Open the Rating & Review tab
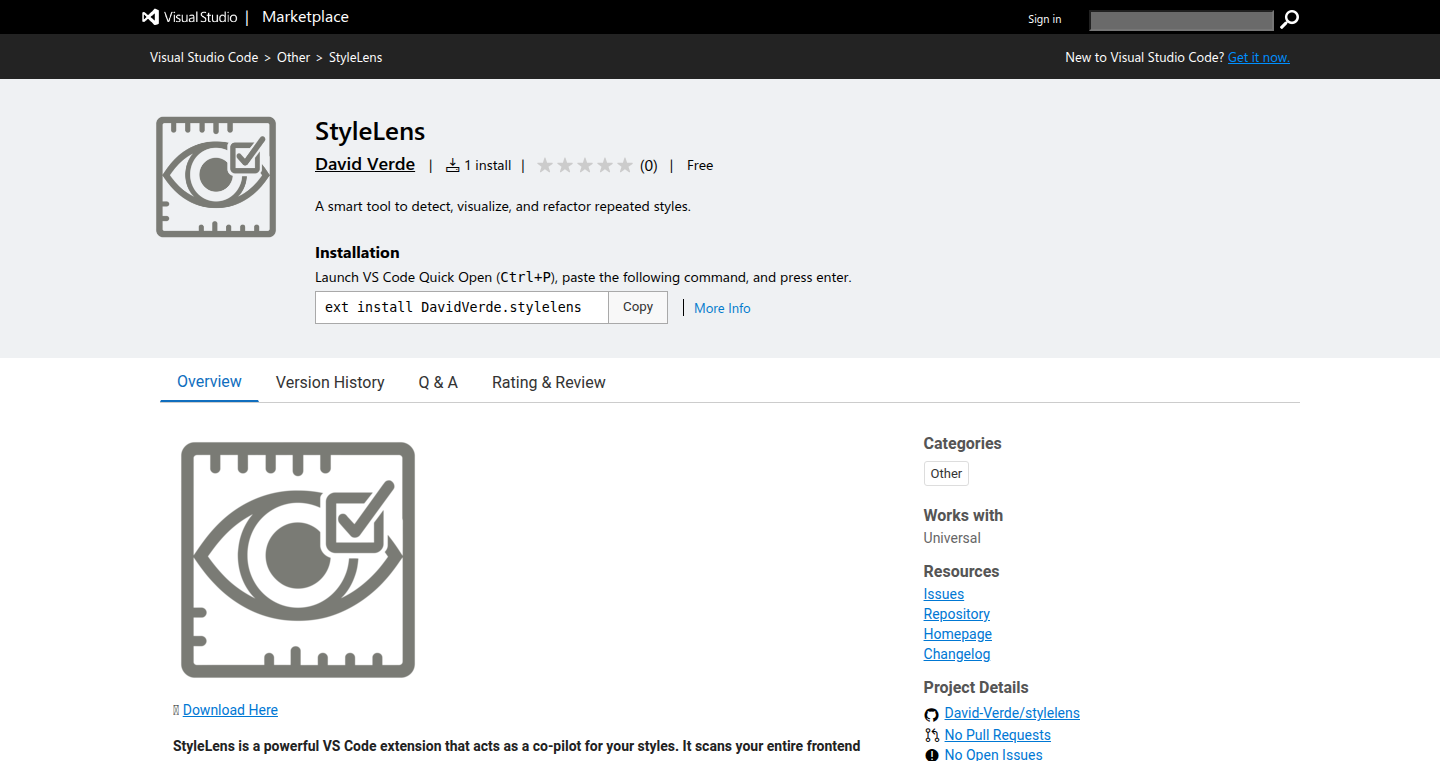Viewport: 1440px width, 761px height. (549, 382)
